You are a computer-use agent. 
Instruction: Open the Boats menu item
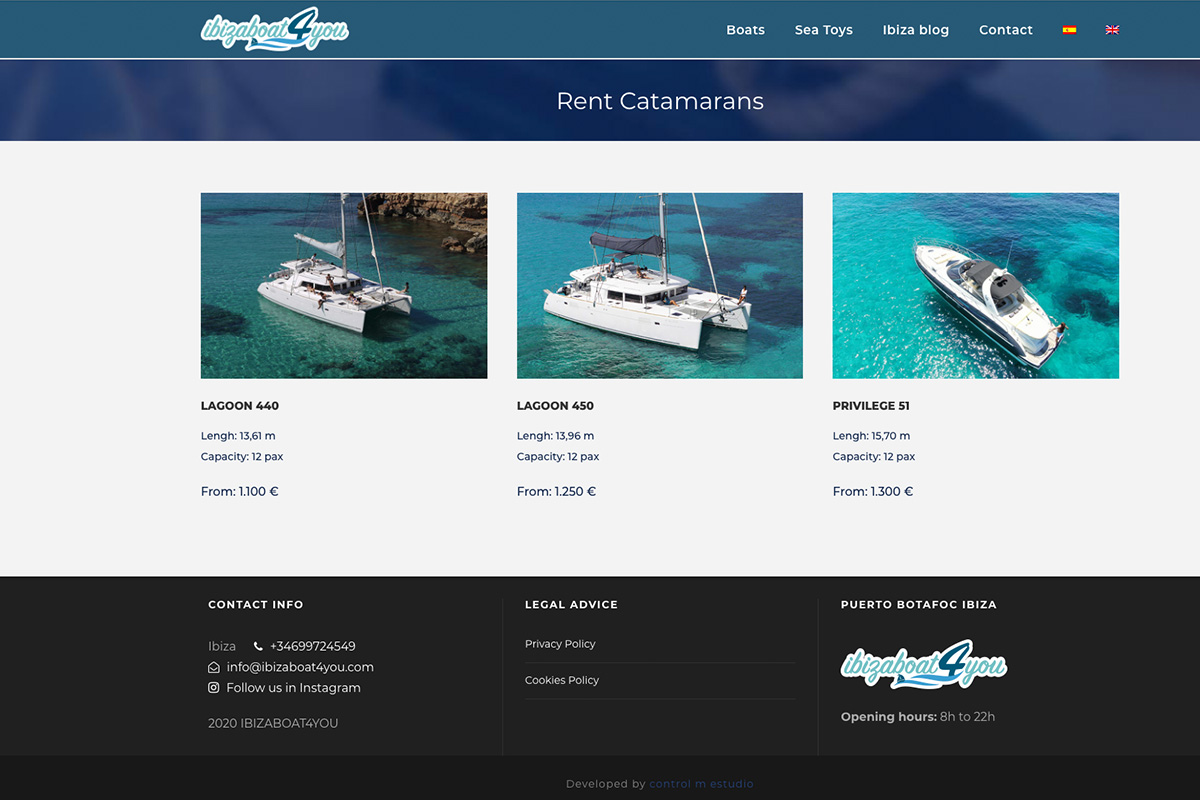tap(745, 30)
